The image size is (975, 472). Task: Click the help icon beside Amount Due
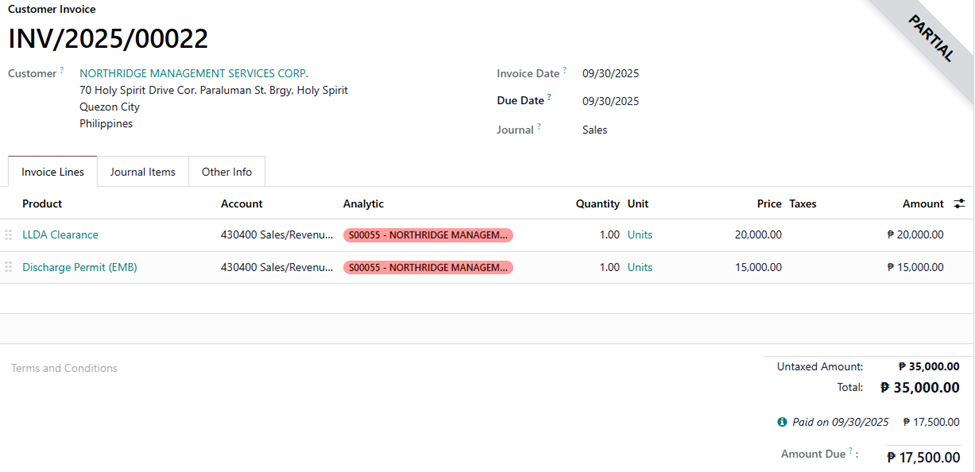pos(851,452)
